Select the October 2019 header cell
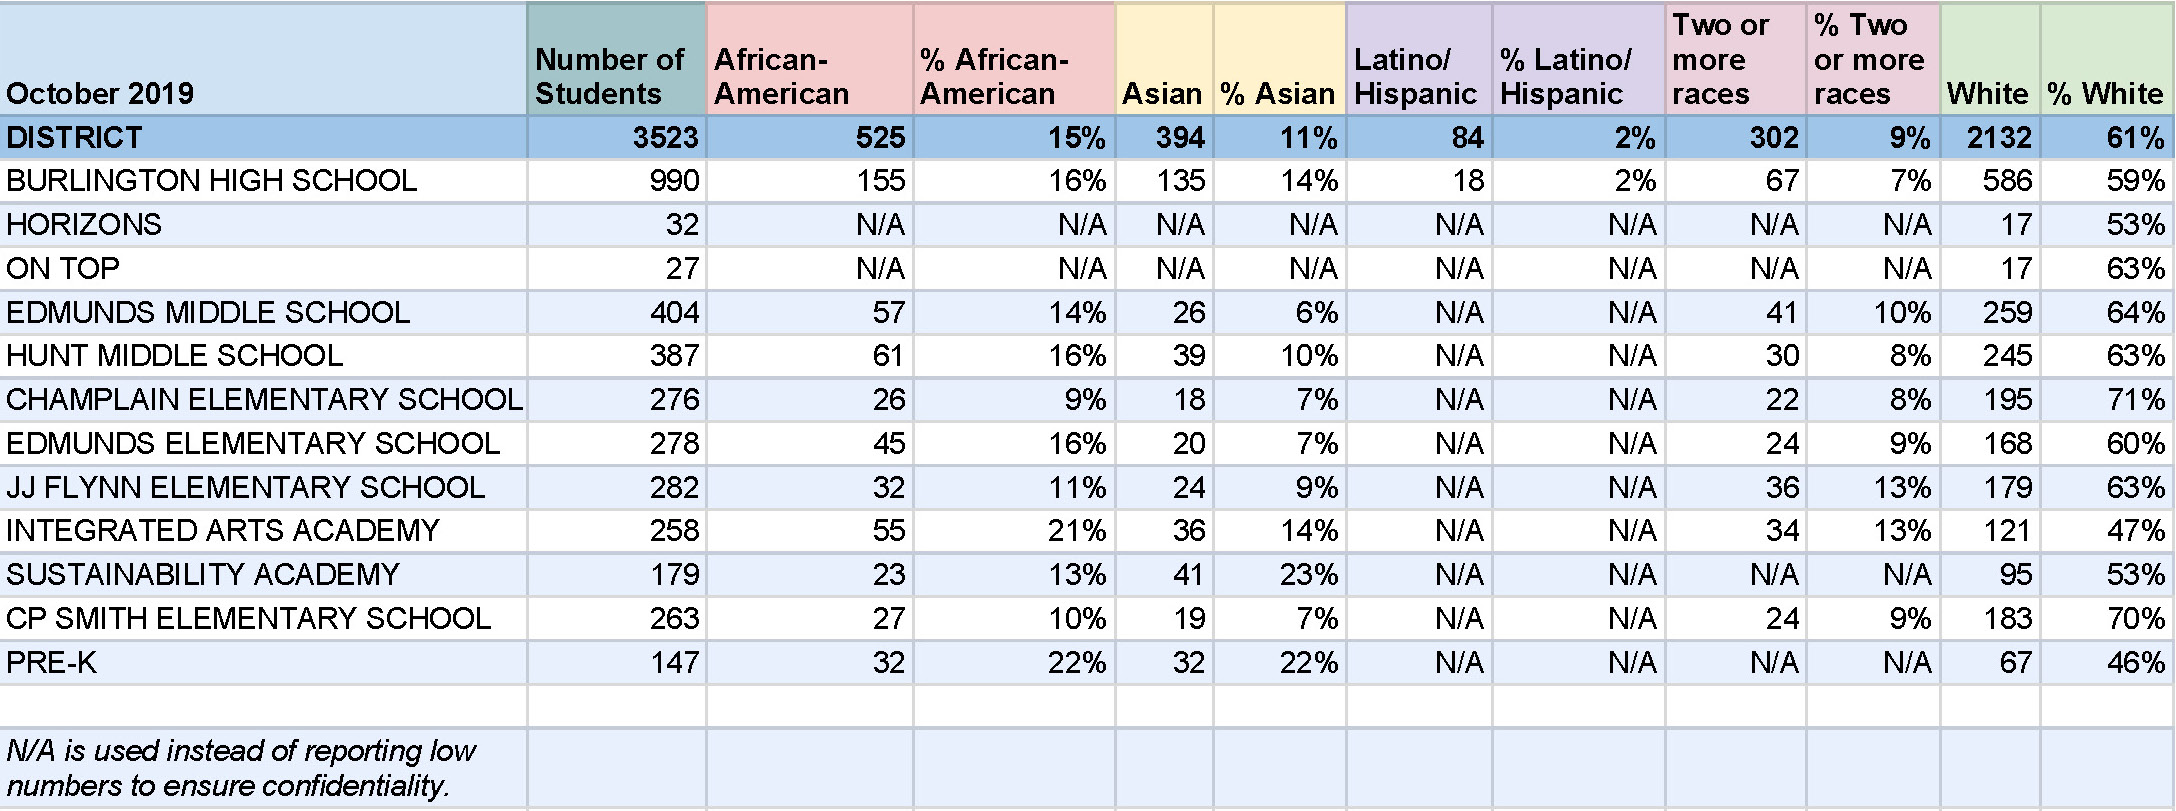The width and height of the screenshot is (2176, 811). tap(263, 60)
